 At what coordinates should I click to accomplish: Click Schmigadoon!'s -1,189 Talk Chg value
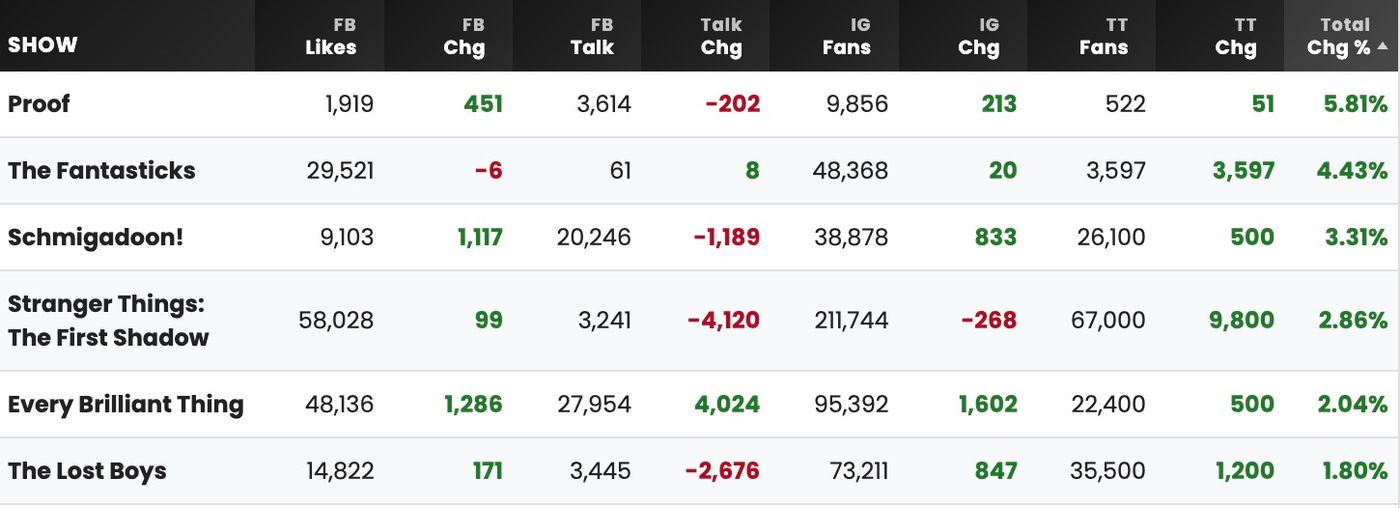click(x=726, y=238)
